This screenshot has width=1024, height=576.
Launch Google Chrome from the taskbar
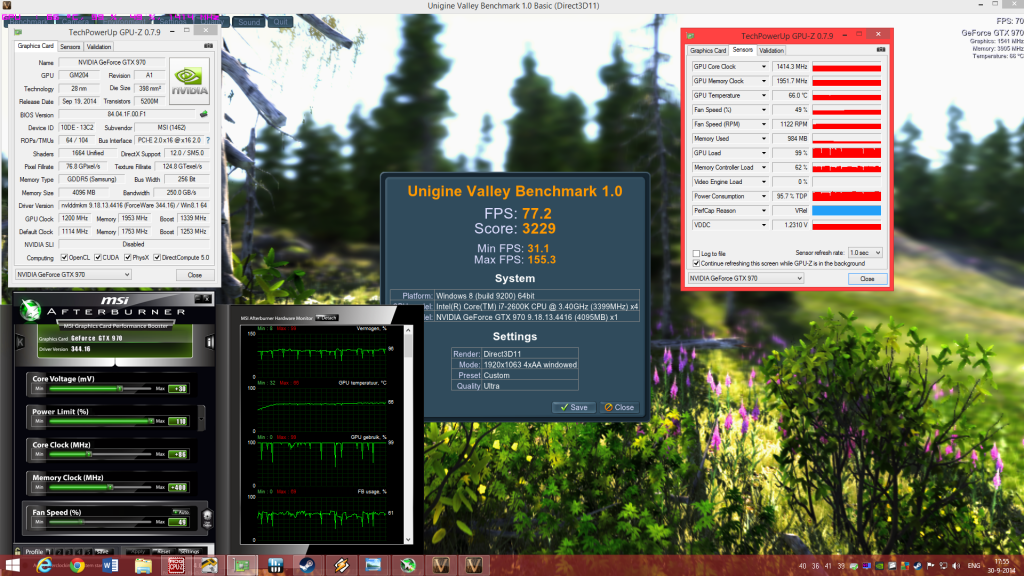pyautogui.click(x=75, y=566)
